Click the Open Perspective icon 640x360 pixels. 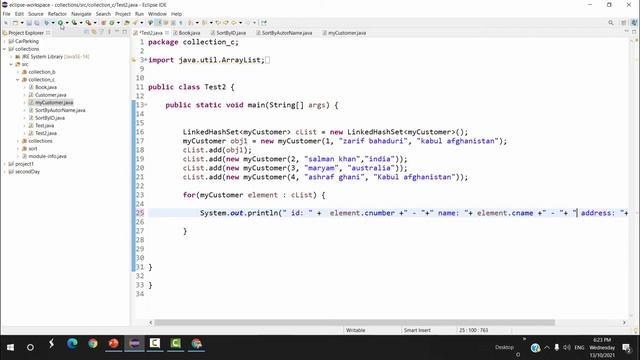click(624, 23)
